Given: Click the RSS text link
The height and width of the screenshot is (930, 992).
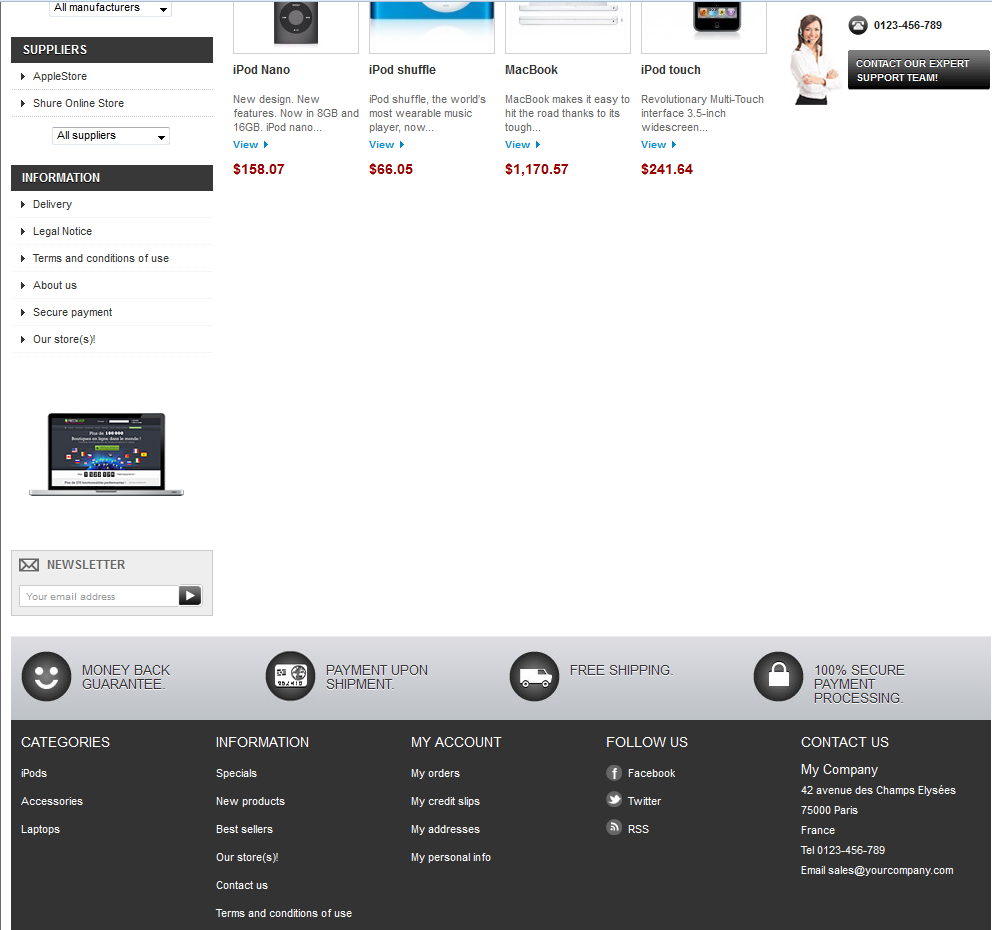Looking at the screenshot, I should tap(638, 829).
